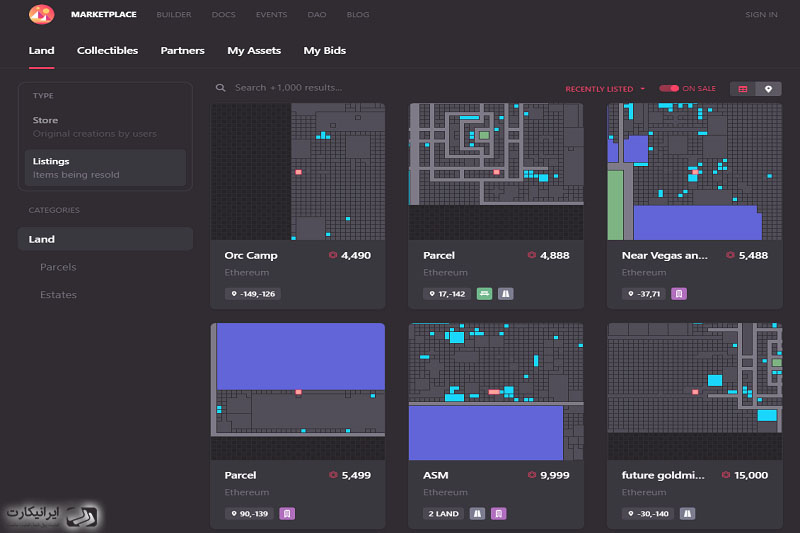Image resolution: width=800 pixels, height=533 pixels.
Task: Open the ASM map thumbnail
Action: pos(496,391)
